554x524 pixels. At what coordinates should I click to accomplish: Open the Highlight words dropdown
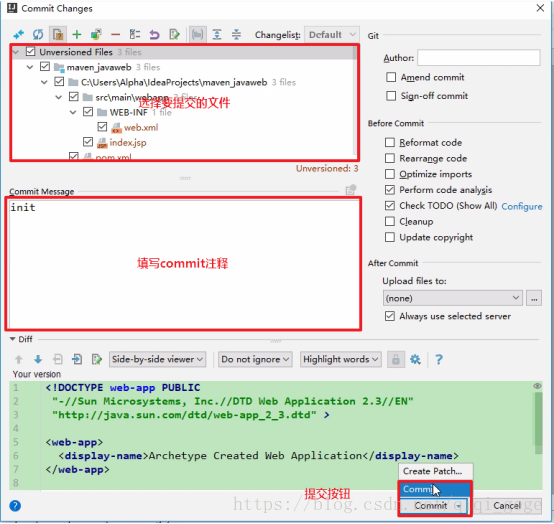(x=341, y=360)
